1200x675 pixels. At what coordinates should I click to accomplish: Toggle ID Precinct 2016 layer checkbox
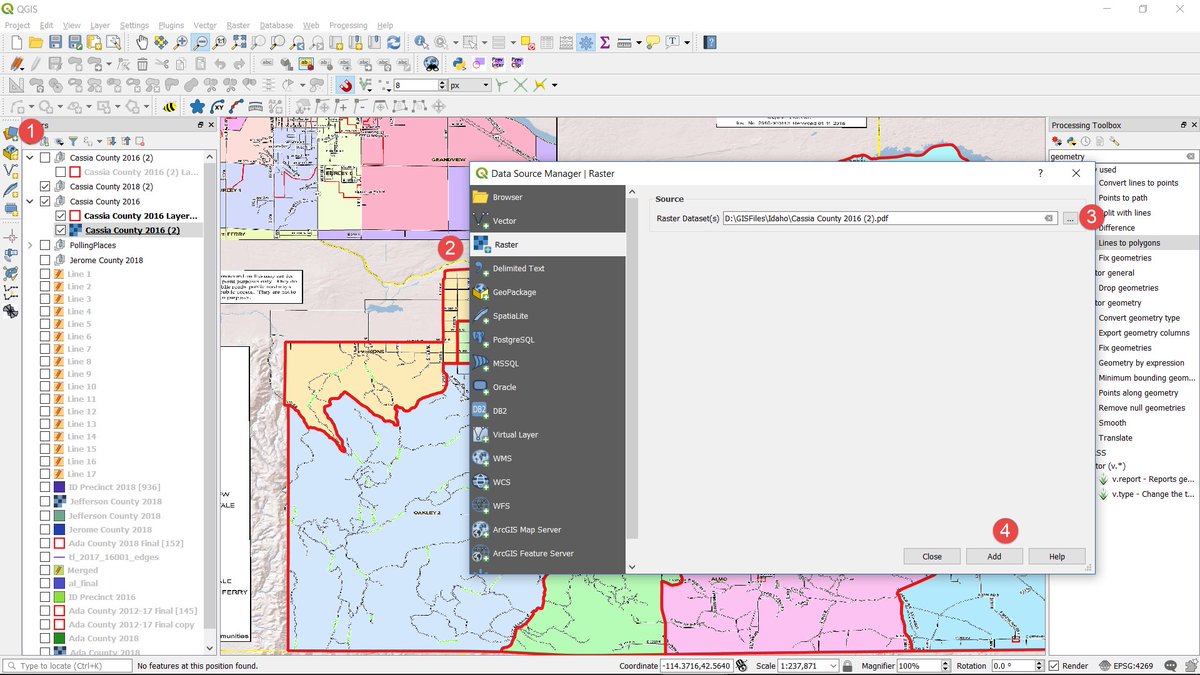click(45, 597)
